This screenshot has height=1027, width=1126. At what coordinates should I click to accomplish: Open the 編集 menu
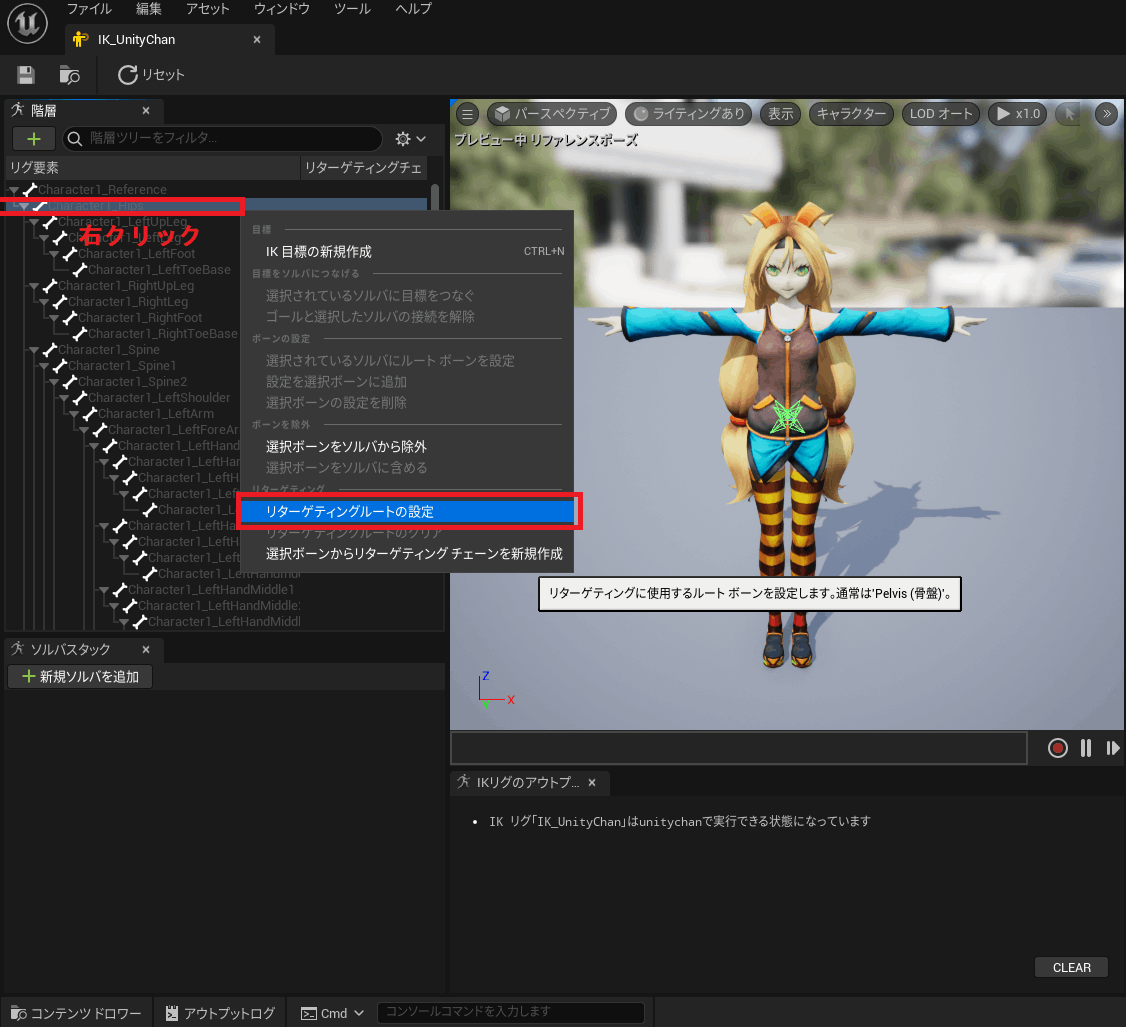[149, 9]
